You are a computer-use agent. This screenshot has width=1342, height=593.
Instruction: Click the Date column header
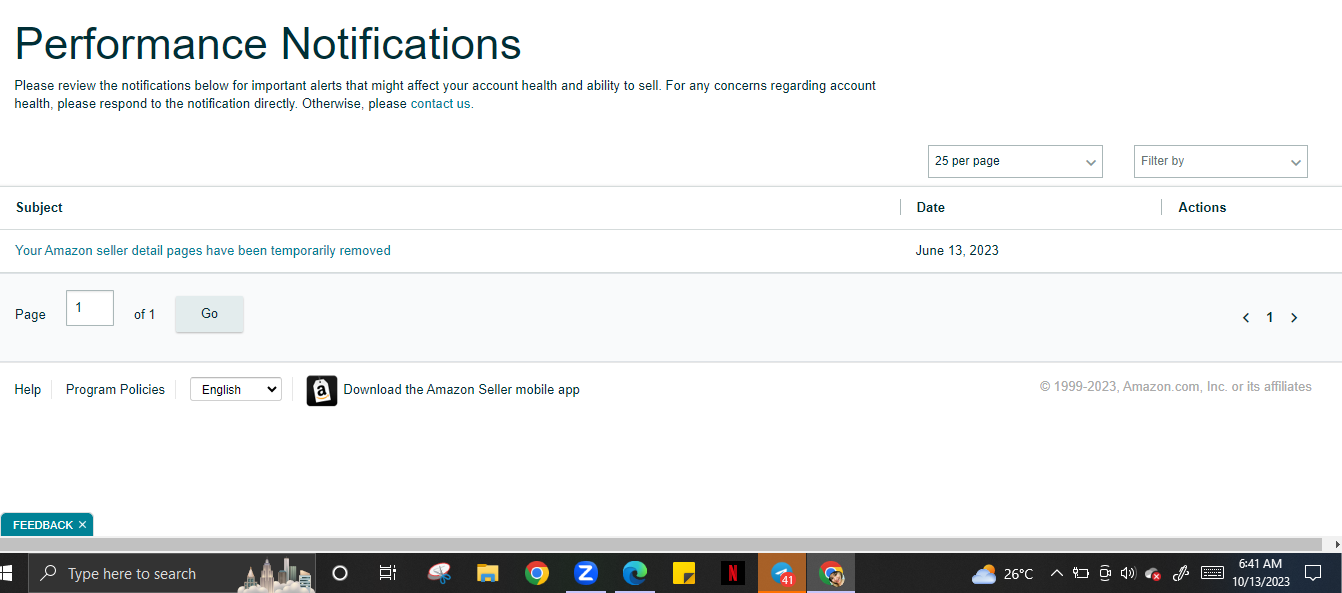click(x=930, y=207)
